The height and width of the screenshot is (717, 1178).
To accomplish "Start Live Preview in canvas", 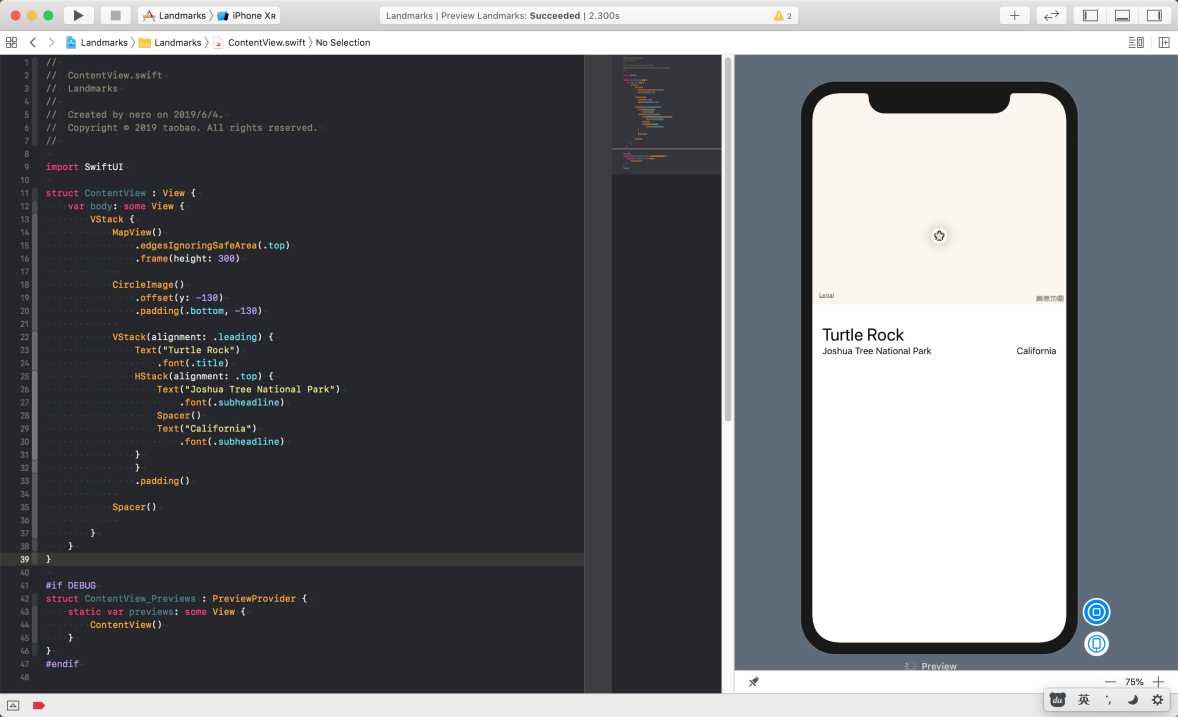I will (x=1096, y=612).
